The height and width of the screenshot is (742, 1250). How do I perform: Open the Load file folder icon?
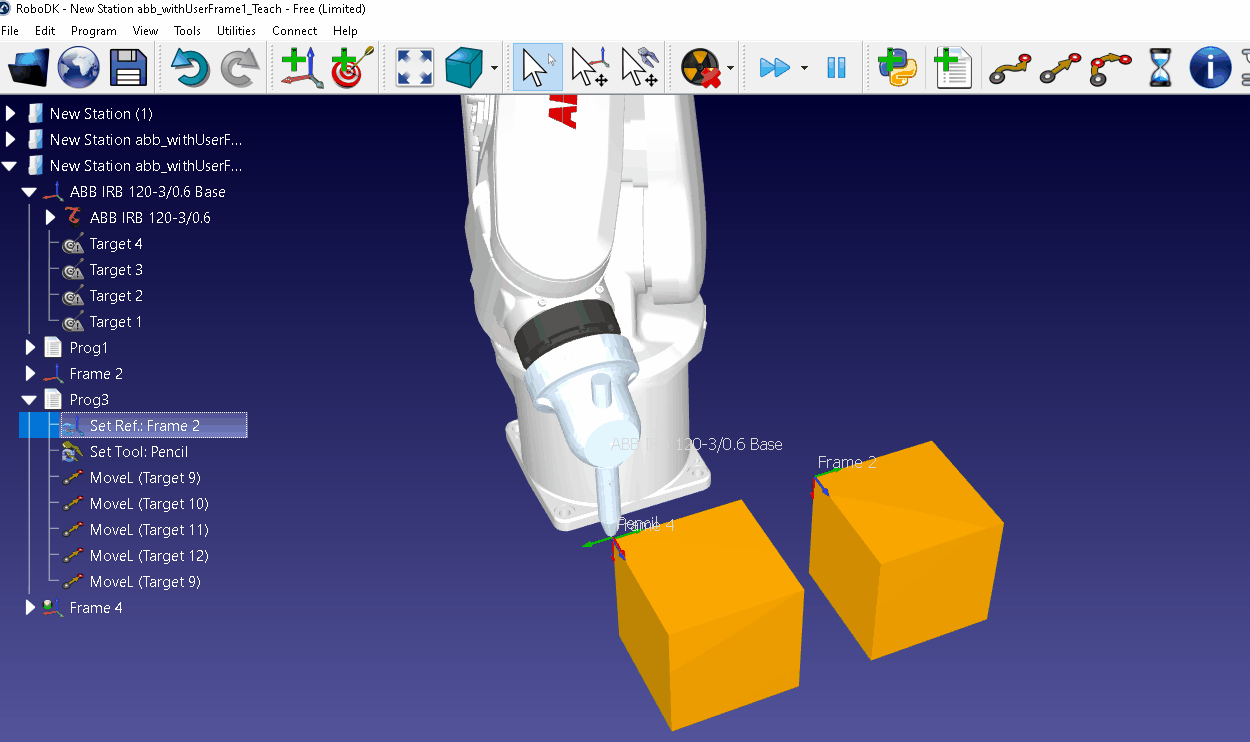tap(28, 68)
